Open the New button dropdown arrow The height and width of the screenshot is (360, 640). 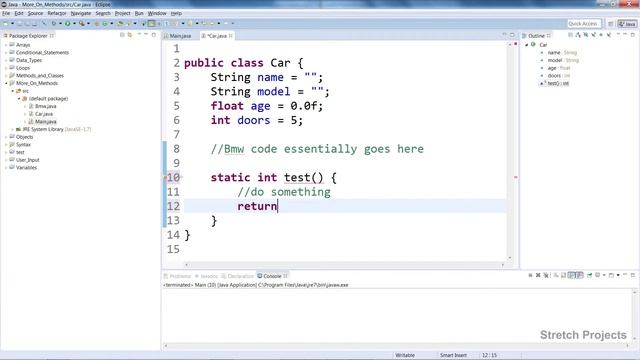12,24
